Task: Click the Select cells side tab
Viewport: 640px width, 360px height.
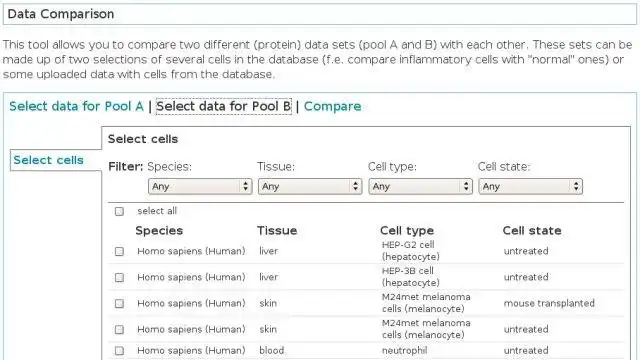Action: pyautogui.click(x=49, y=160)
